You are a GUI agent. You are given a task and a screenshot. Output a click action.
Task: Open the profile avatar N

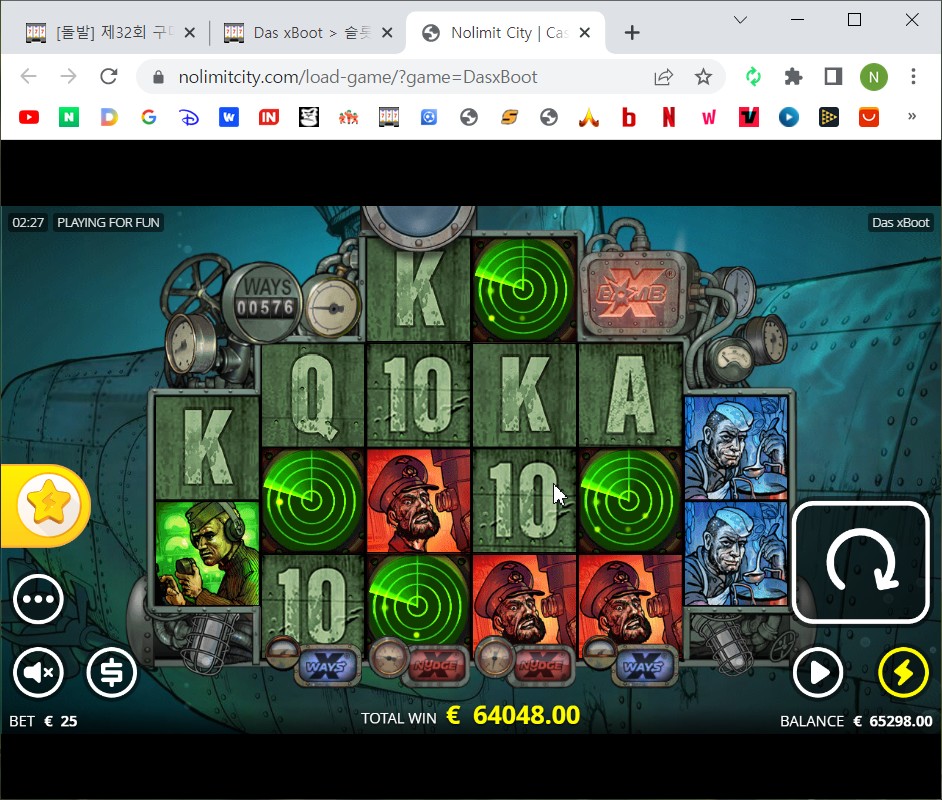pyautogui.click(x=874, y=77)
